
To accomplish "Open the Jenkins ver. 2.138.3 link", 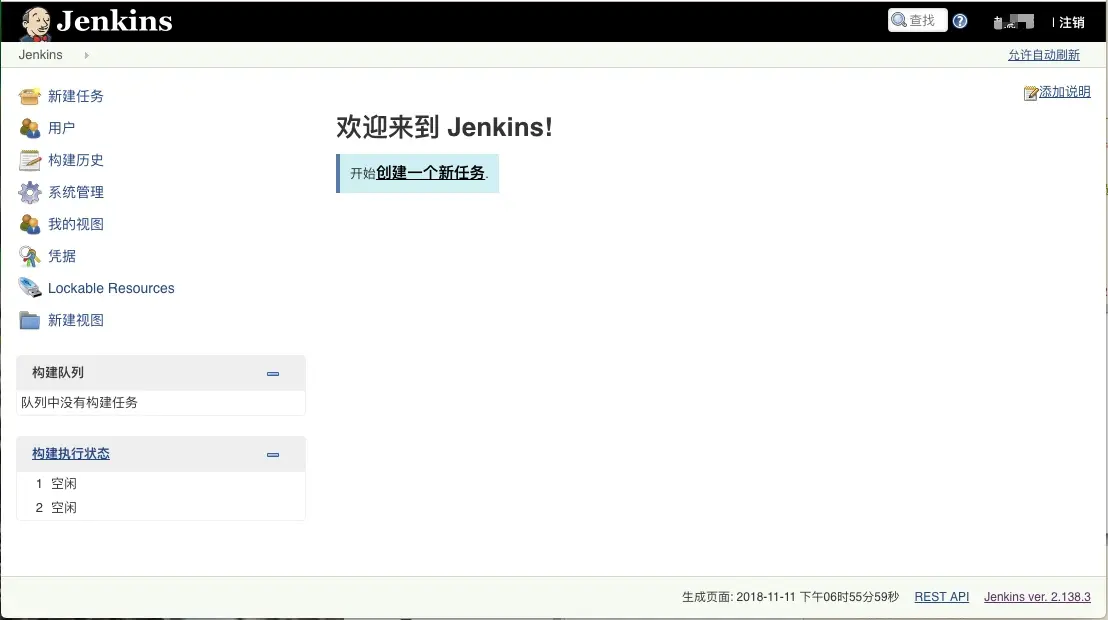I will click(1037, 597).
